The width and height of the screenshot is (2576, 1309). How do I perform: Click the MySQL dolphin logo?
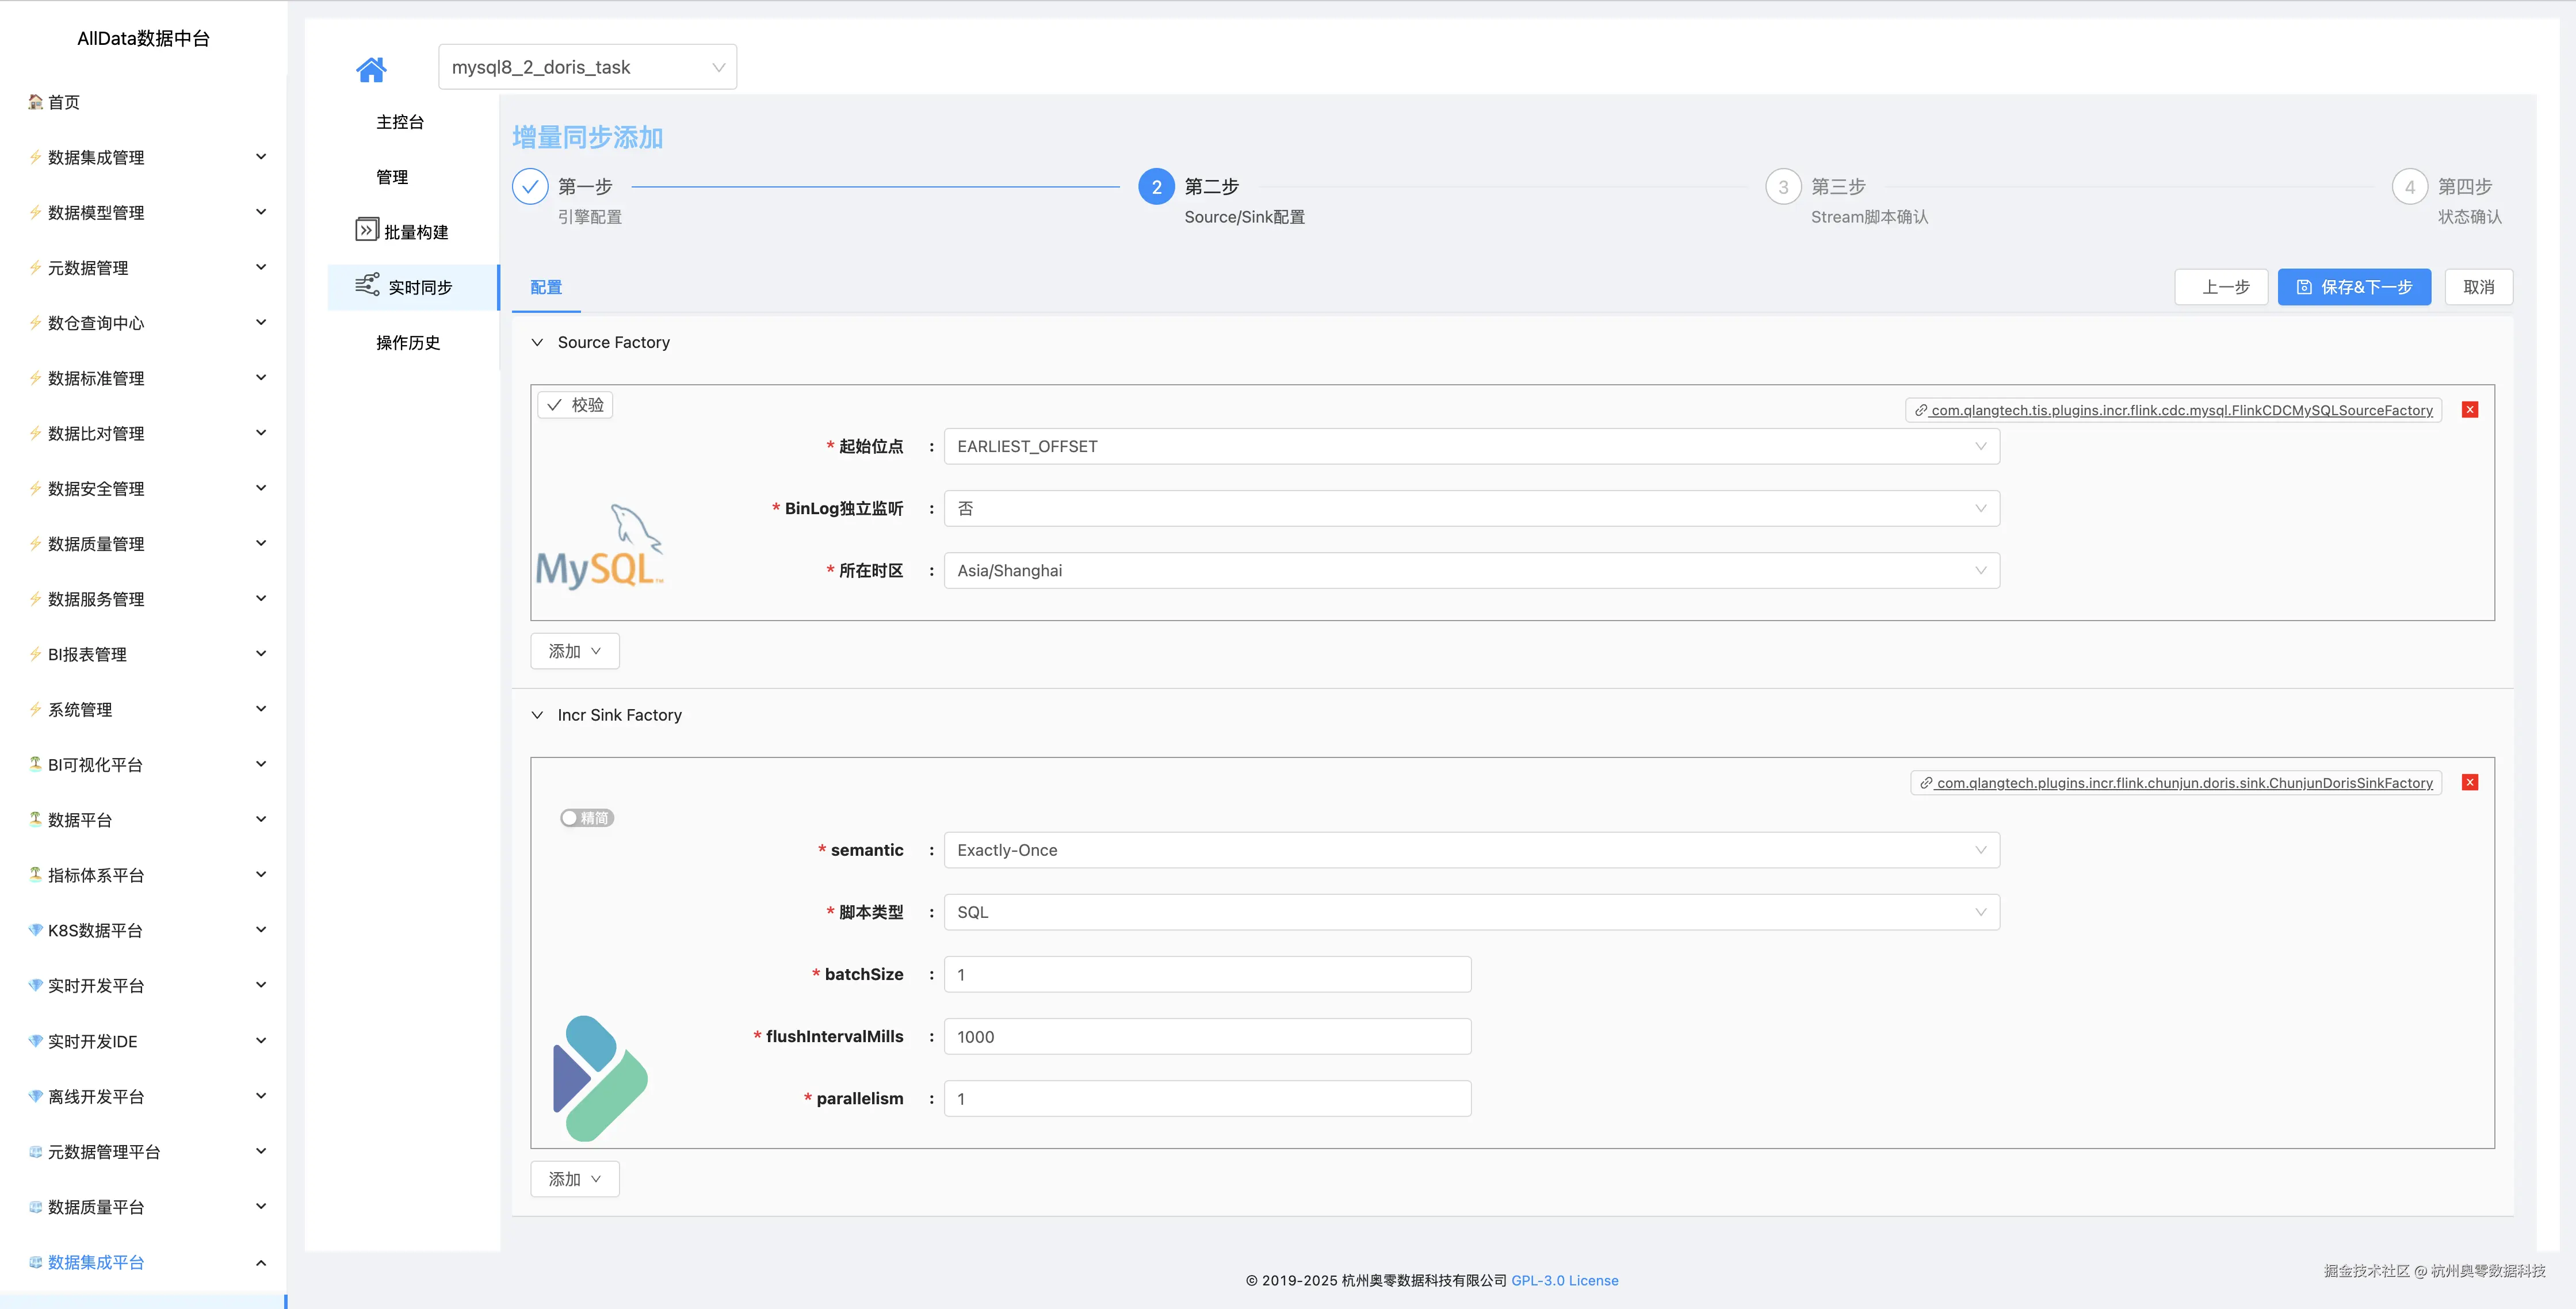point(599,546)
